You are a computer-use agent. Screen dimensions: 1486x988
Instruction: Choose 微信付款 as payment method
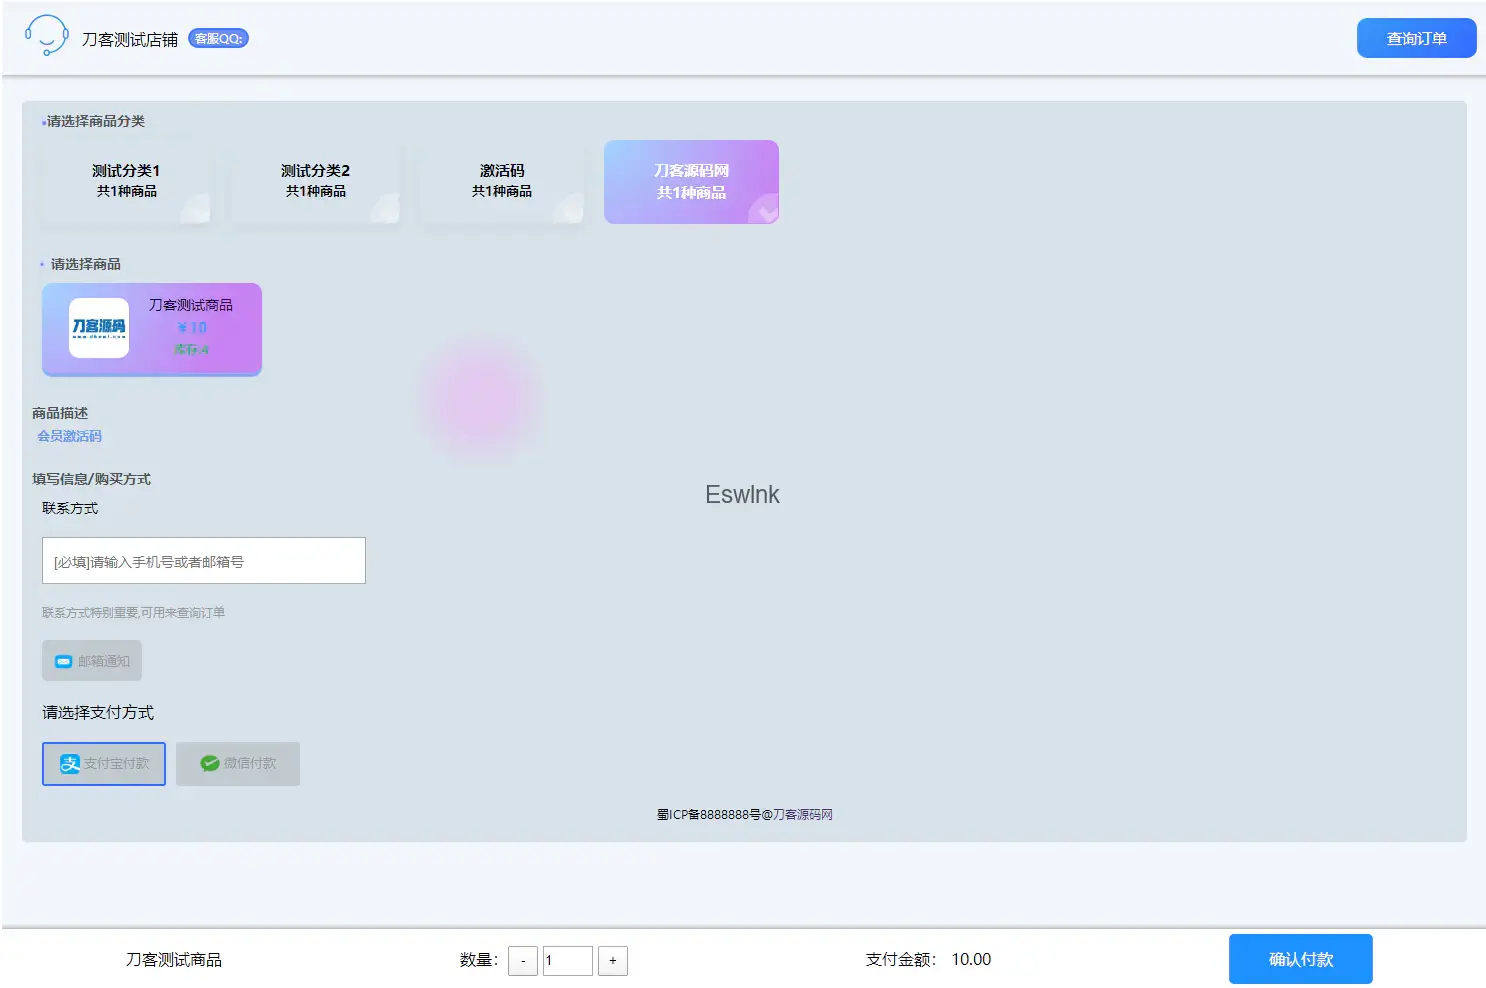tap(238, 764)
